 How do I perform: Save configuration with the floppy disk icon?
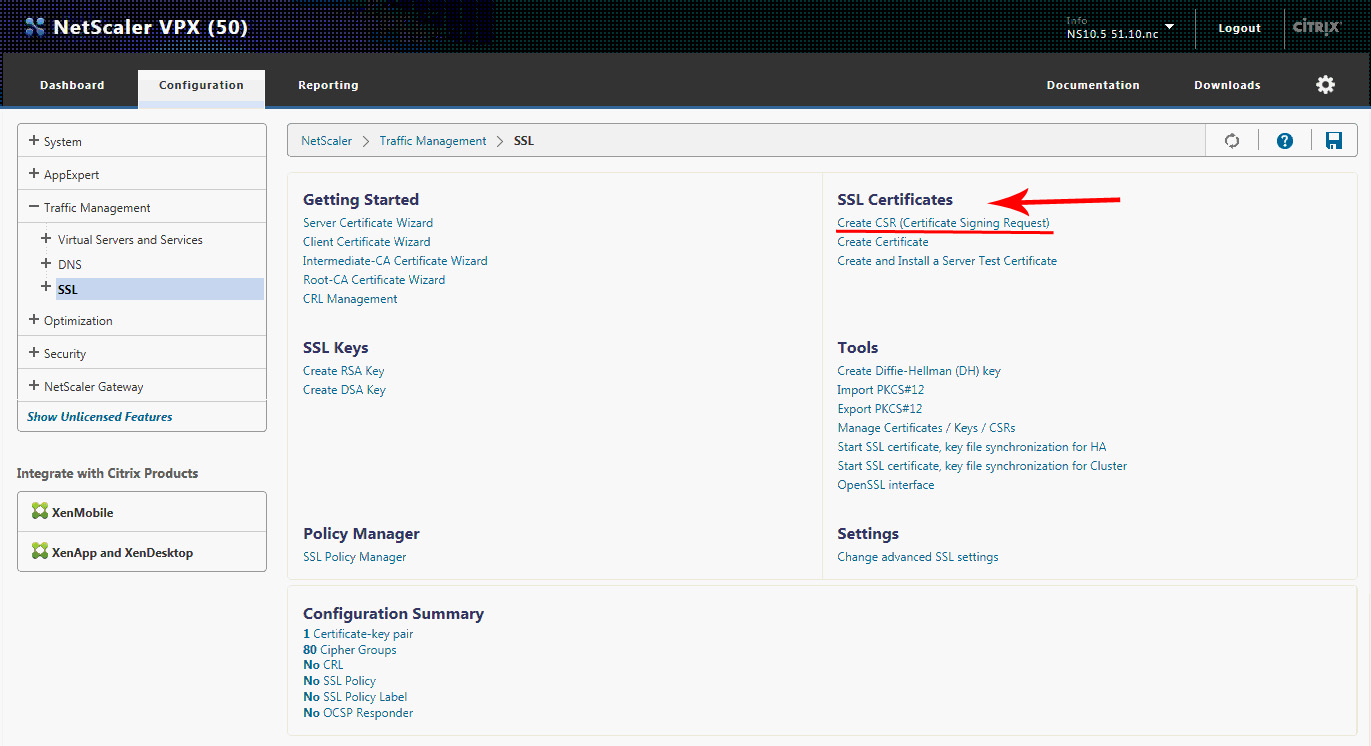[1334, 141]
